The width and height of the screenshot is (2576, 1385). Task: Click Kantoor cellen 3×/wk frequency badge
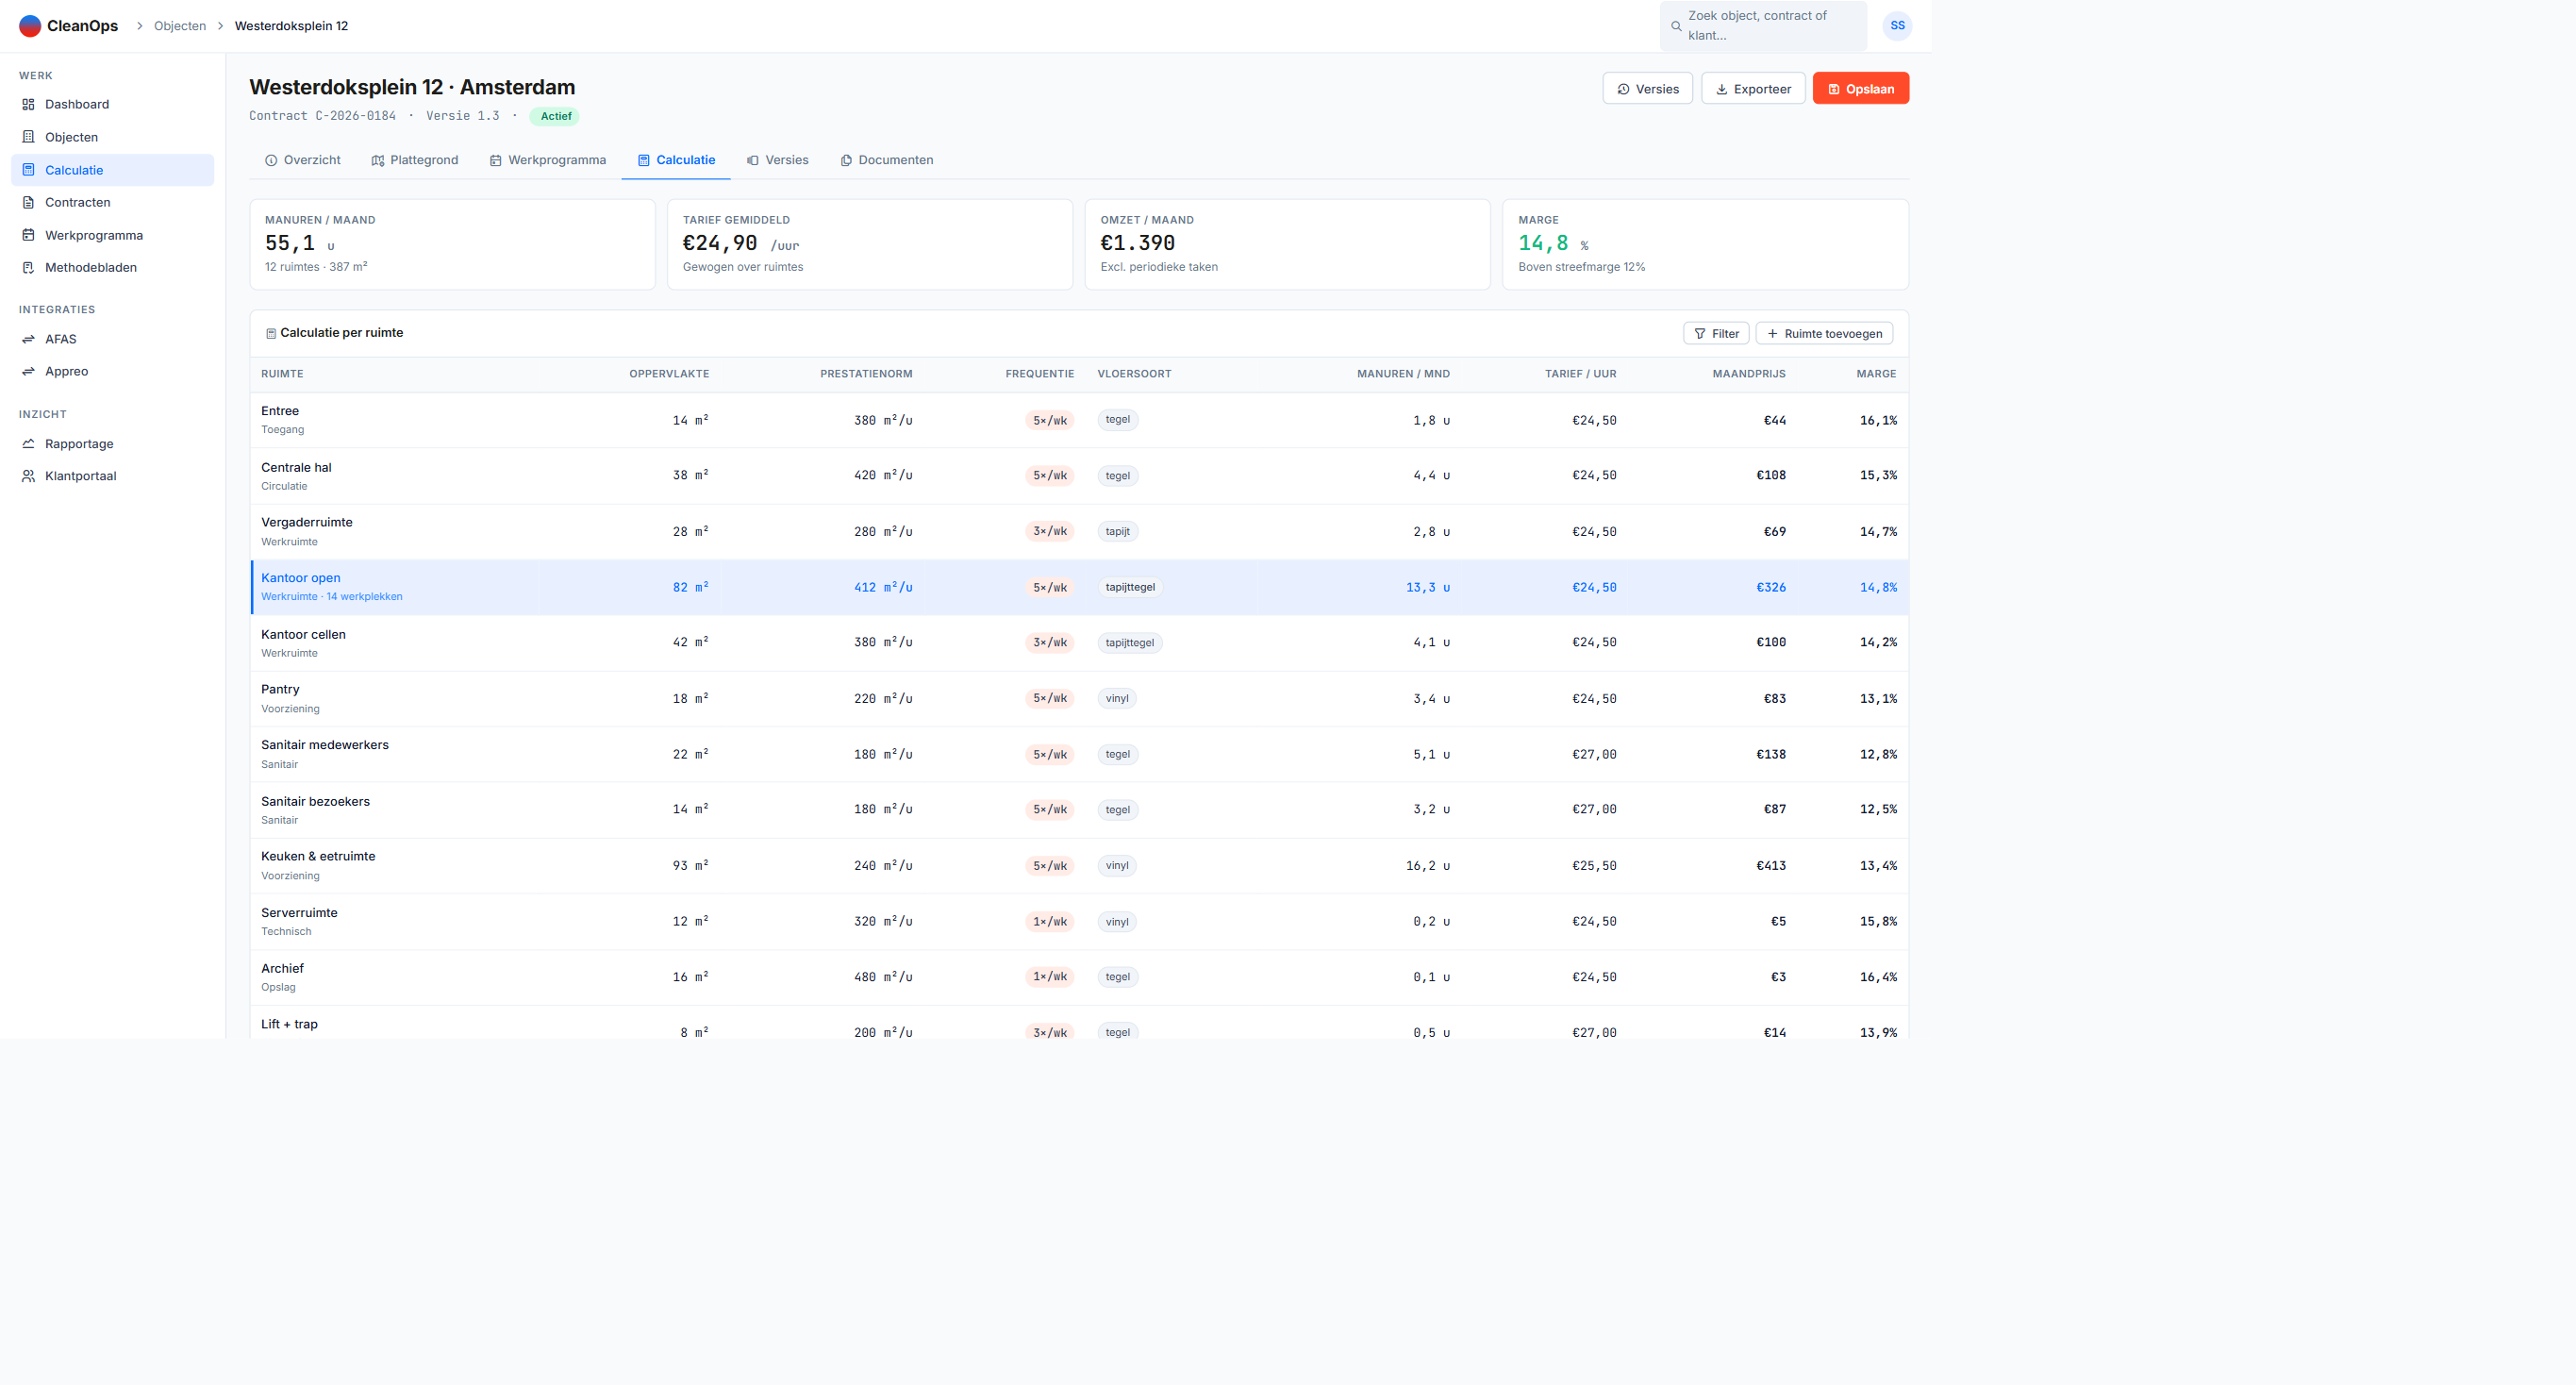coord(1049,643)
